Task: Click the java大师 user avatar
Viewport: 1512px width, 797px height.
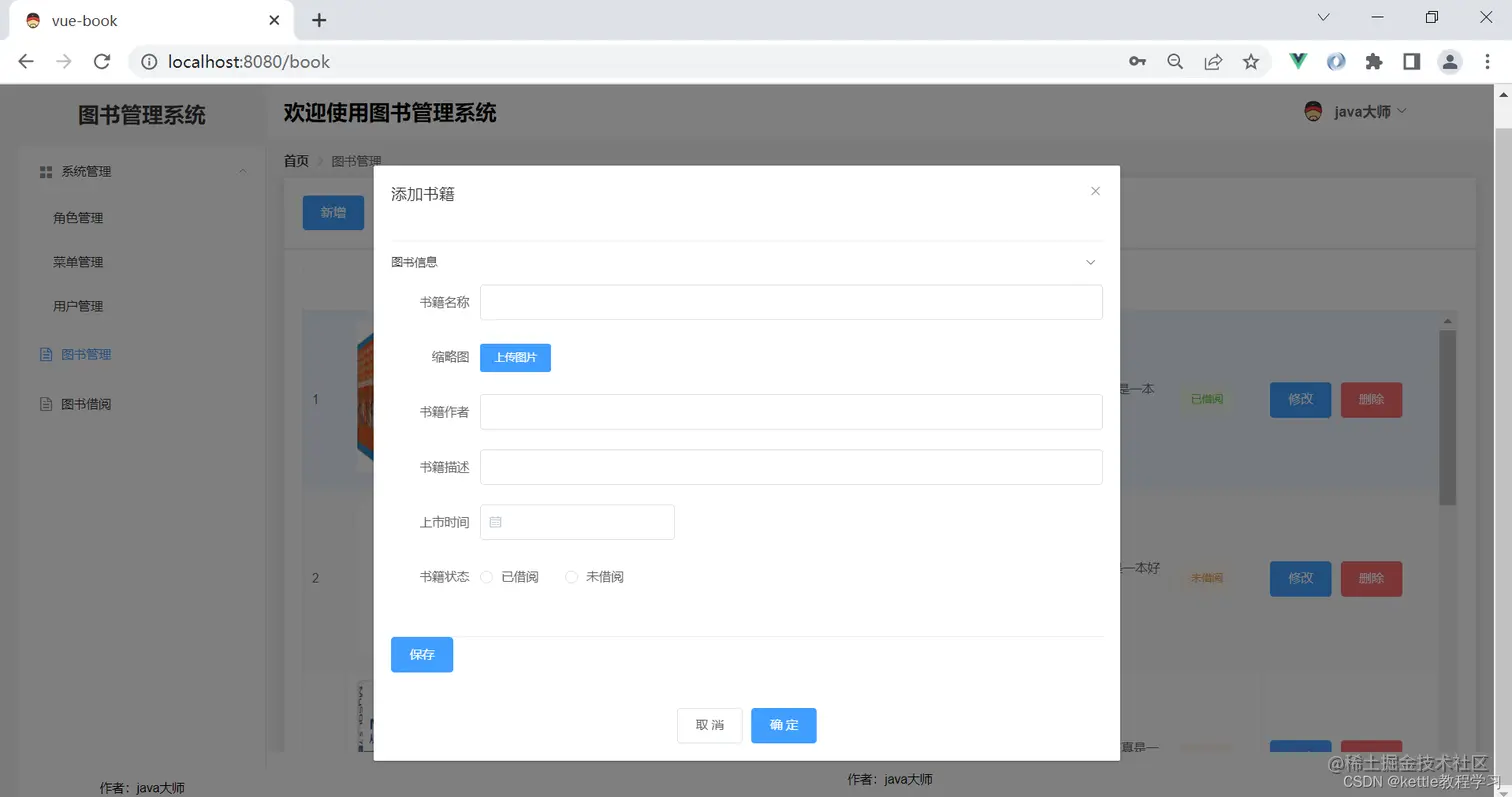Action: coord(1313,111)
